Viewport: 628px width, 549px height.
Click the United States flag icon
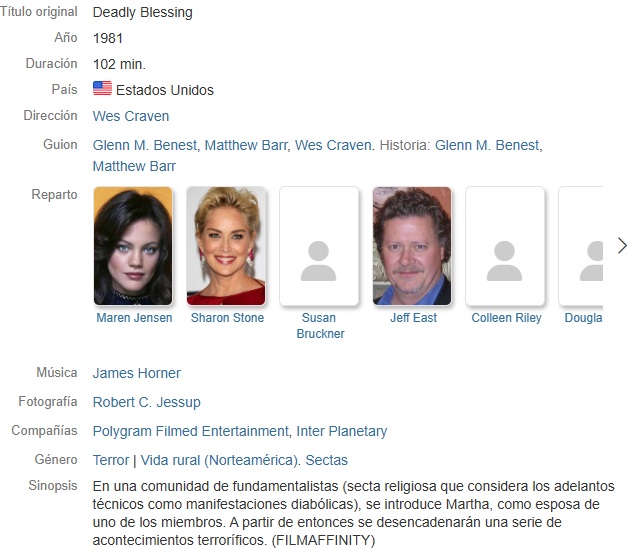pyautogui.click(x=103, y=88)
